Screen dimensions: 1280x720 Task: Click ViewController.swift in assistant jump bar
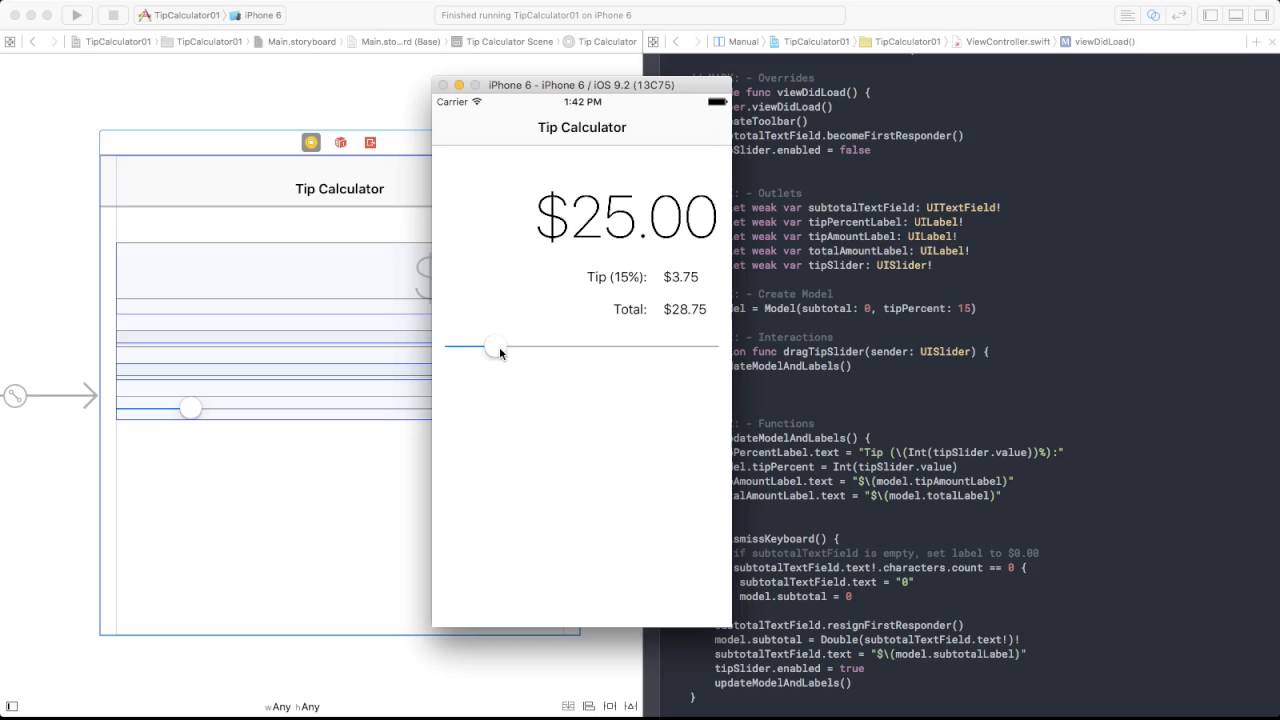coord(1001,42)
